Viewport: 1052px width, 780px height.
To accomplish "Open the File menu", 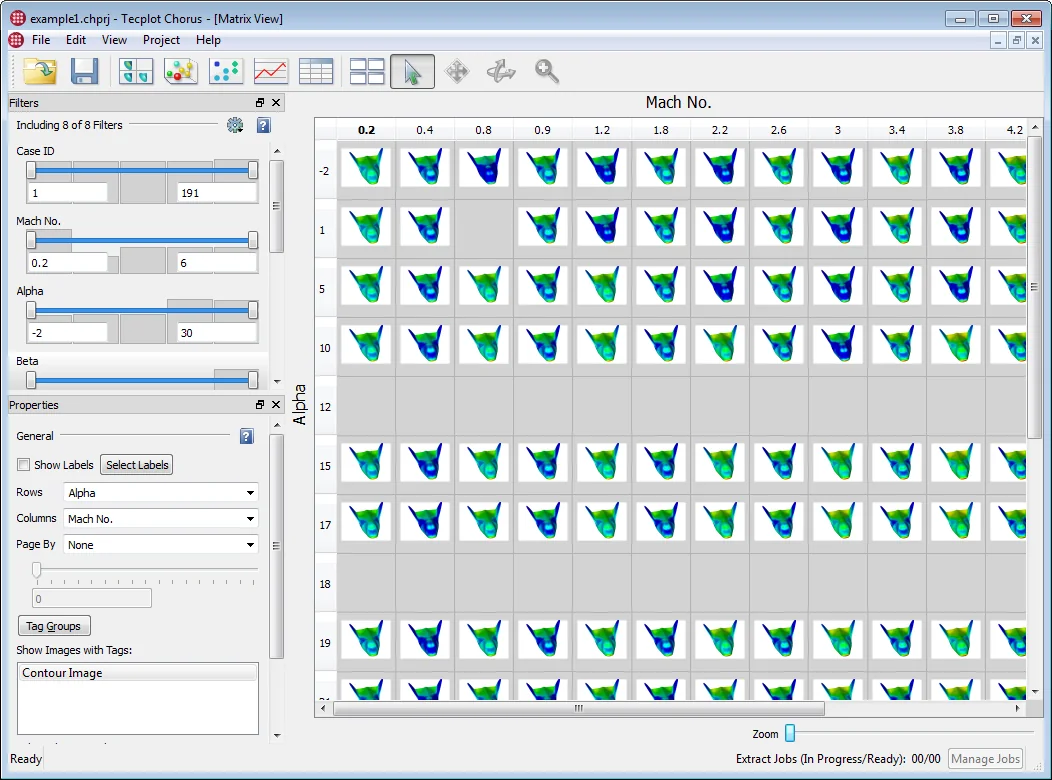I will [x=41, y=40].
